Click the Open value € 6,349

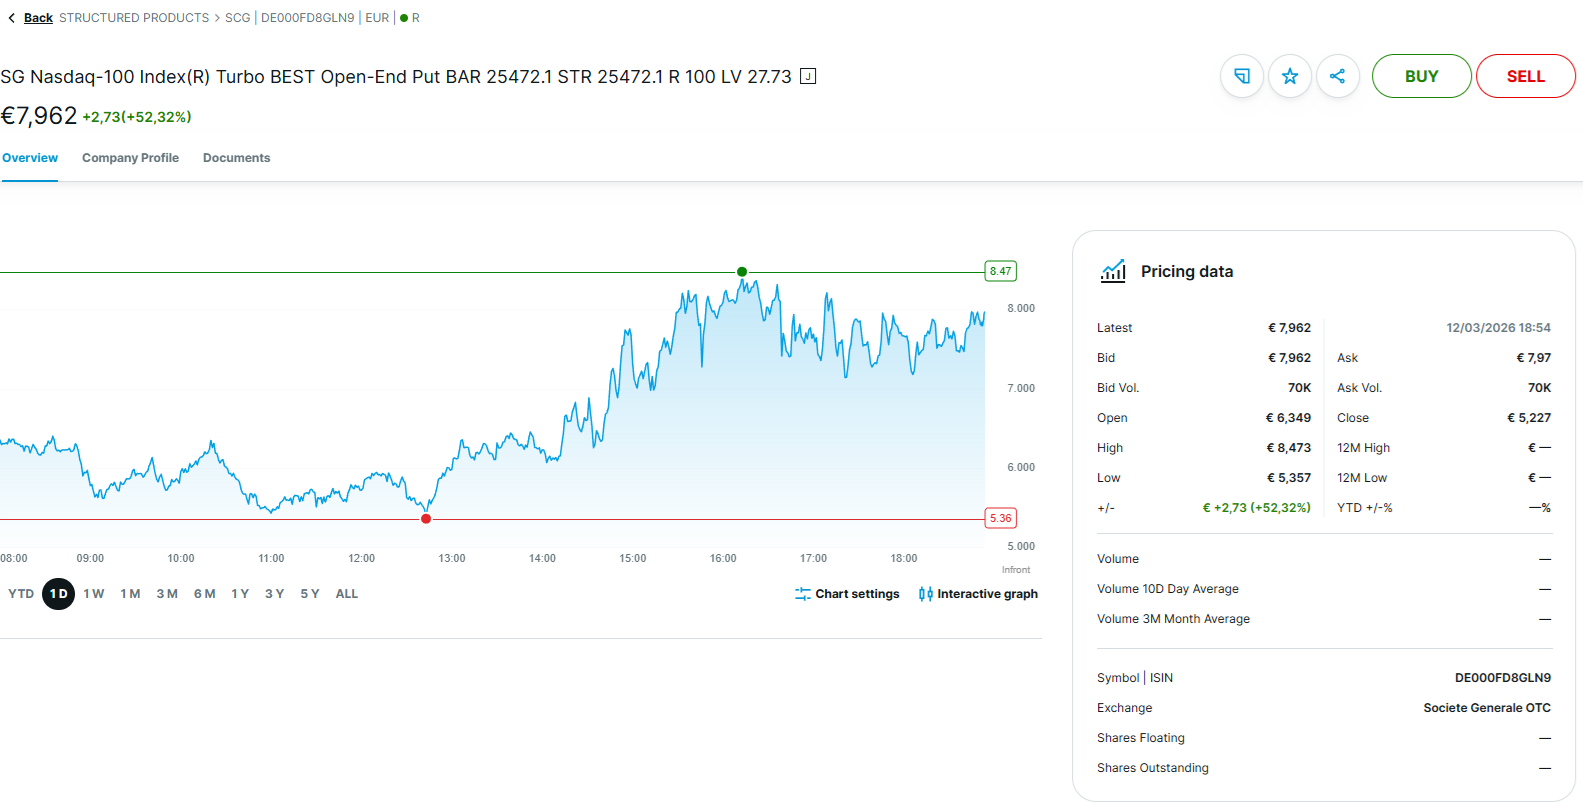point(1288,418)
